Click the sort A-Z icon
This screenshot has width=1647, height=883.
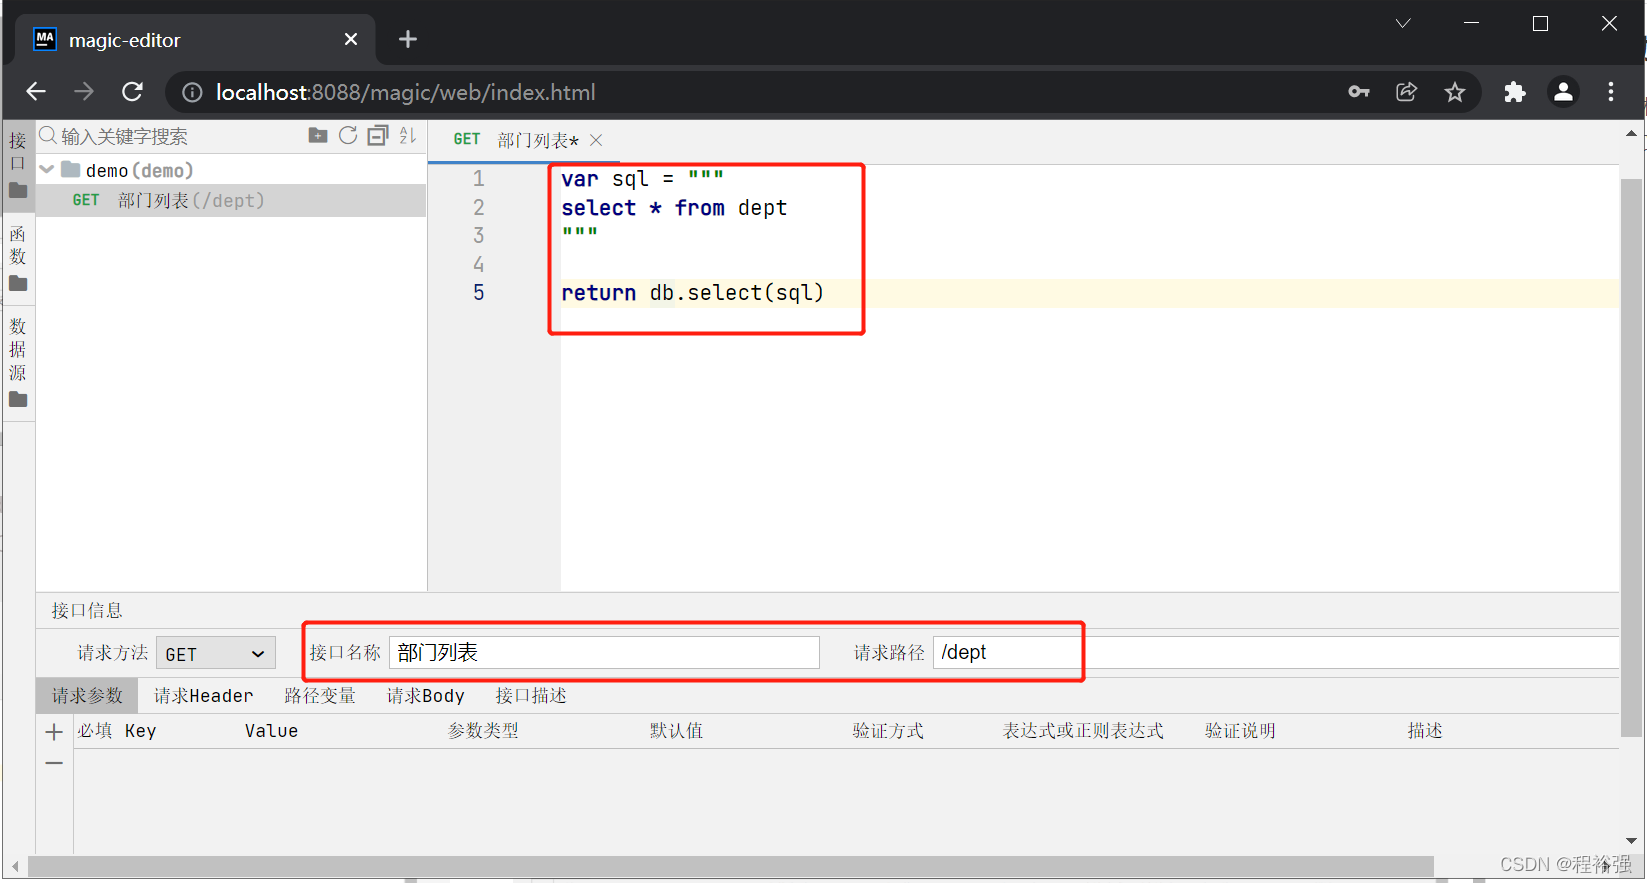[x=408, y=136]
